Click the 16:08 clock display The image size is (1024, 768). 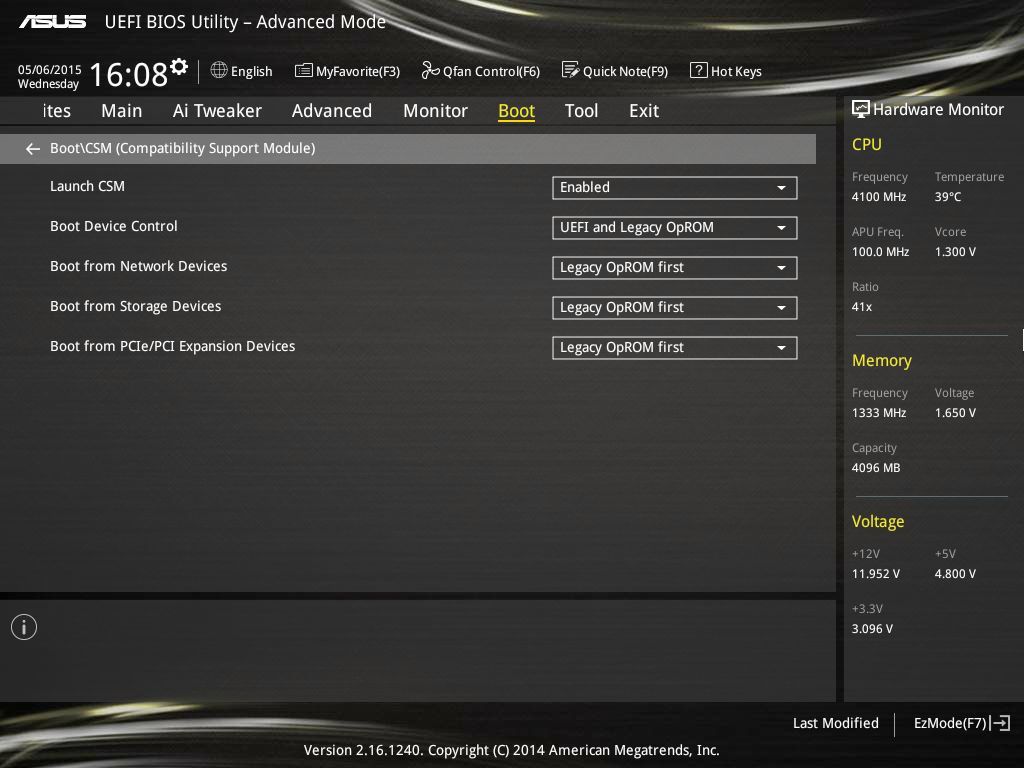129,74
